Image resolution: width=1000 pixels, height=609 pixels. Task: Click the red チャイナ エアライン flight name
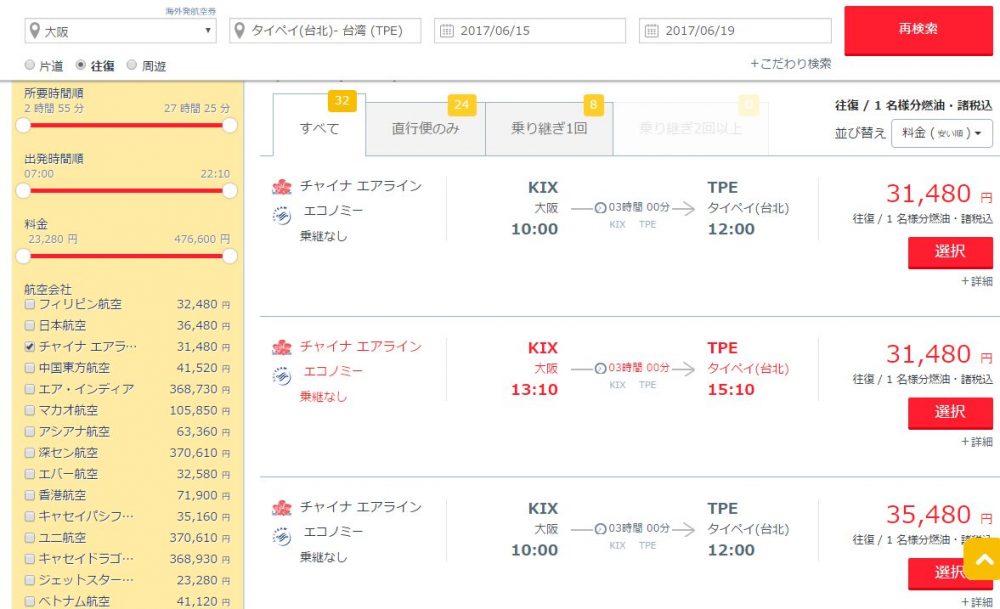click(361, 346)
